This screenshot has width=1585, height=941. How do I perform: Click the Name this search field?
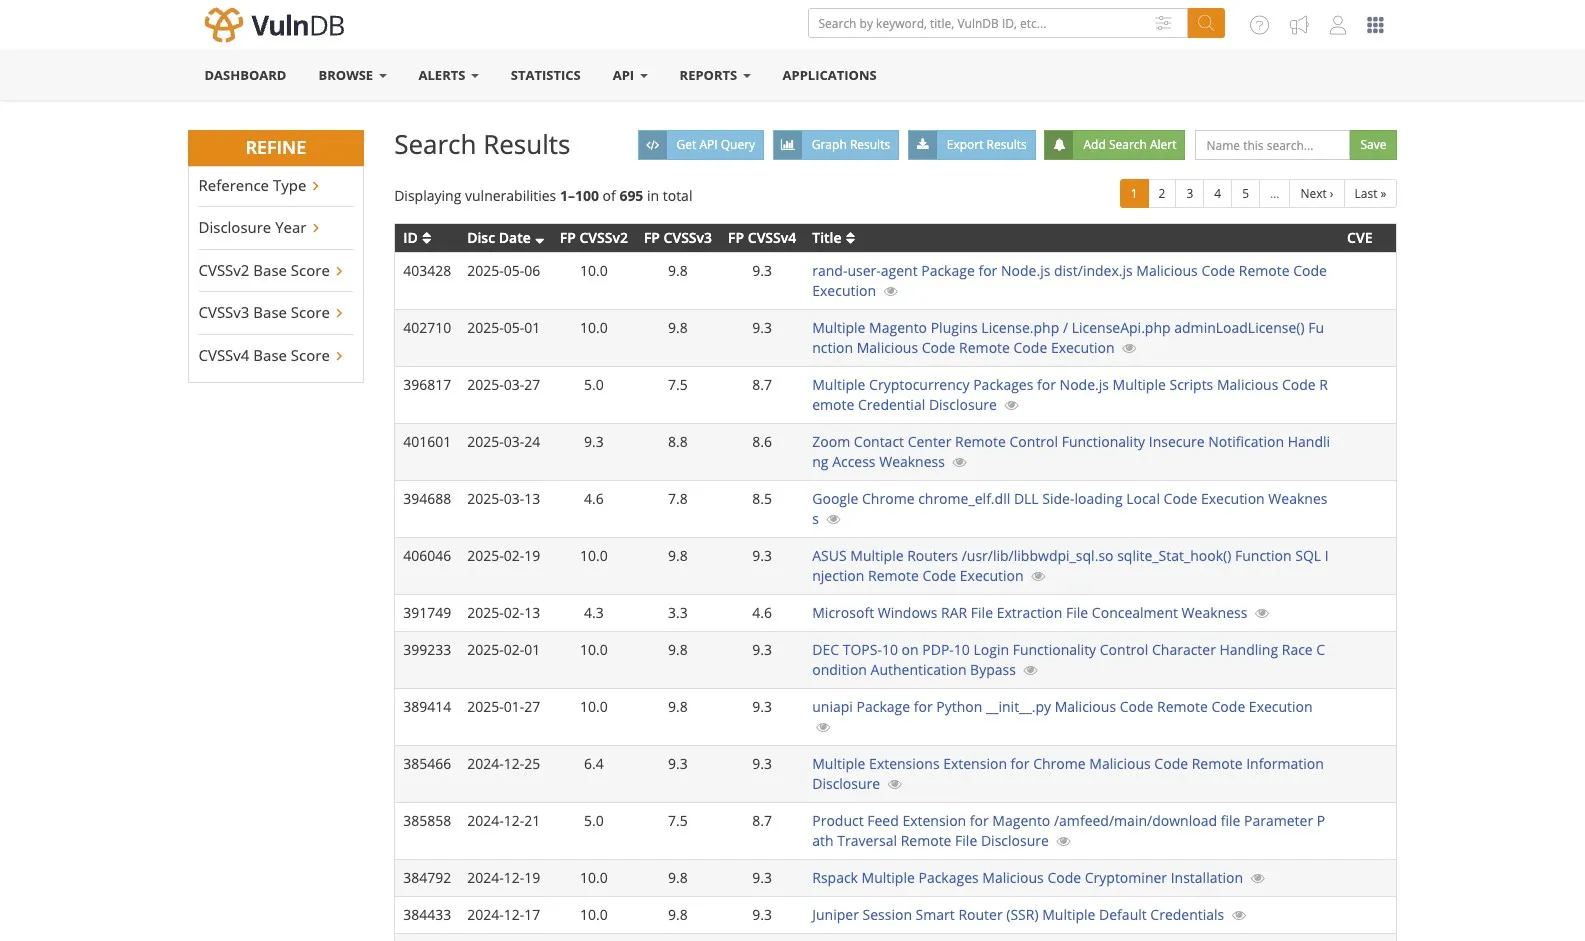point(1272,145)
